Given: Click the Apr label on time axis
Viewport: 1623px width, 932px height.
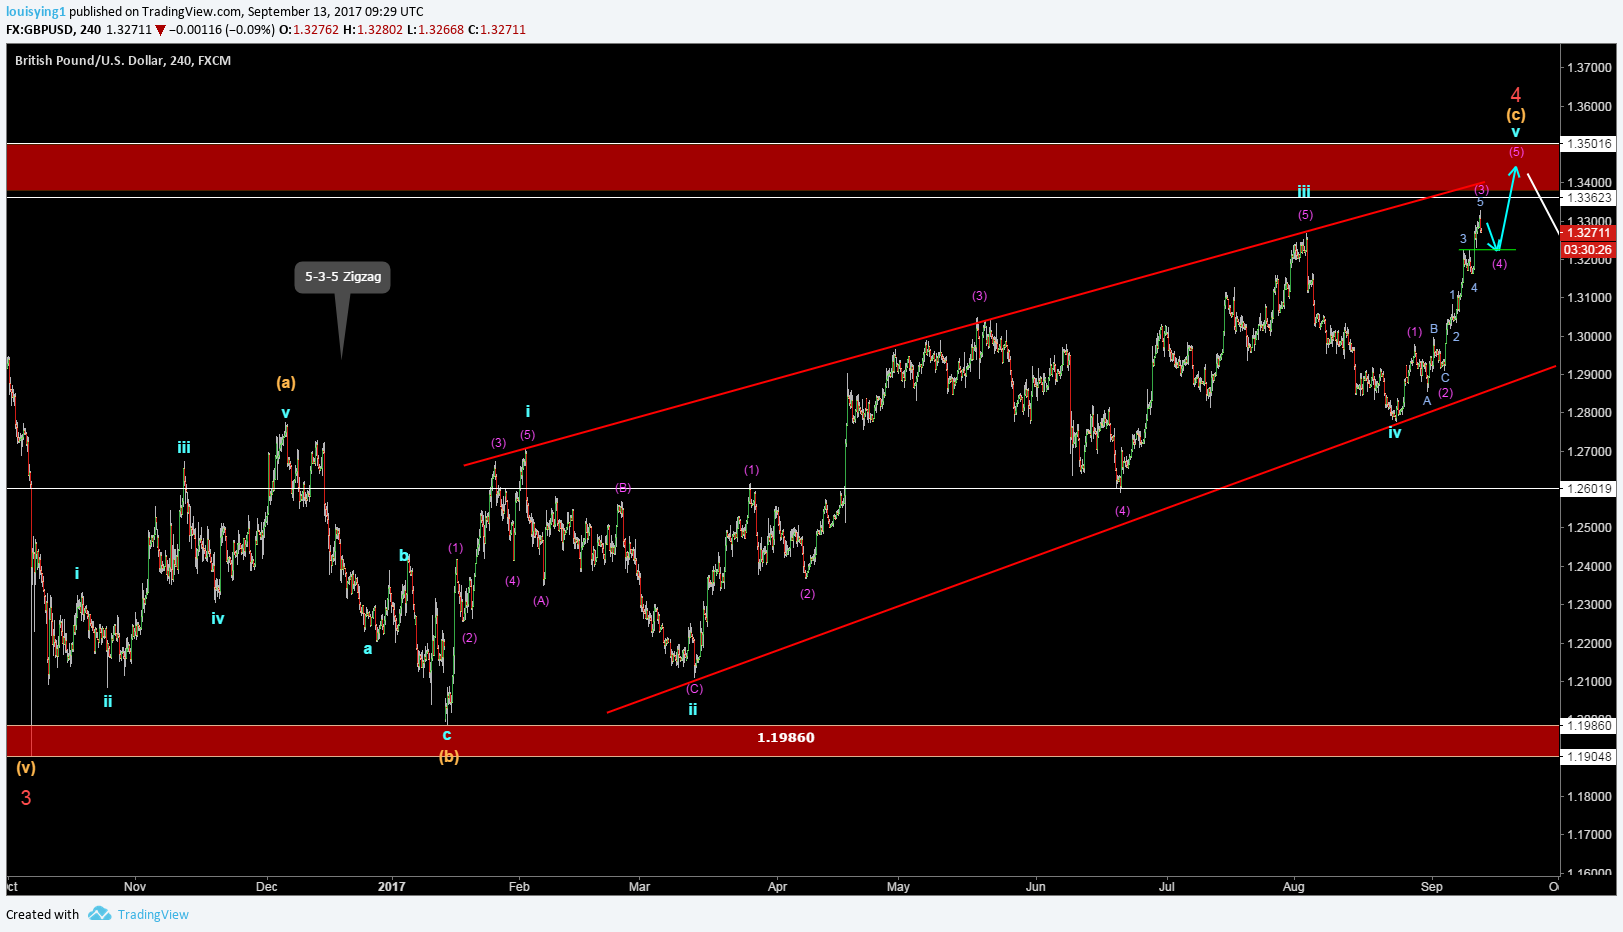Looking at the screenshot, I should click(778, 887).
